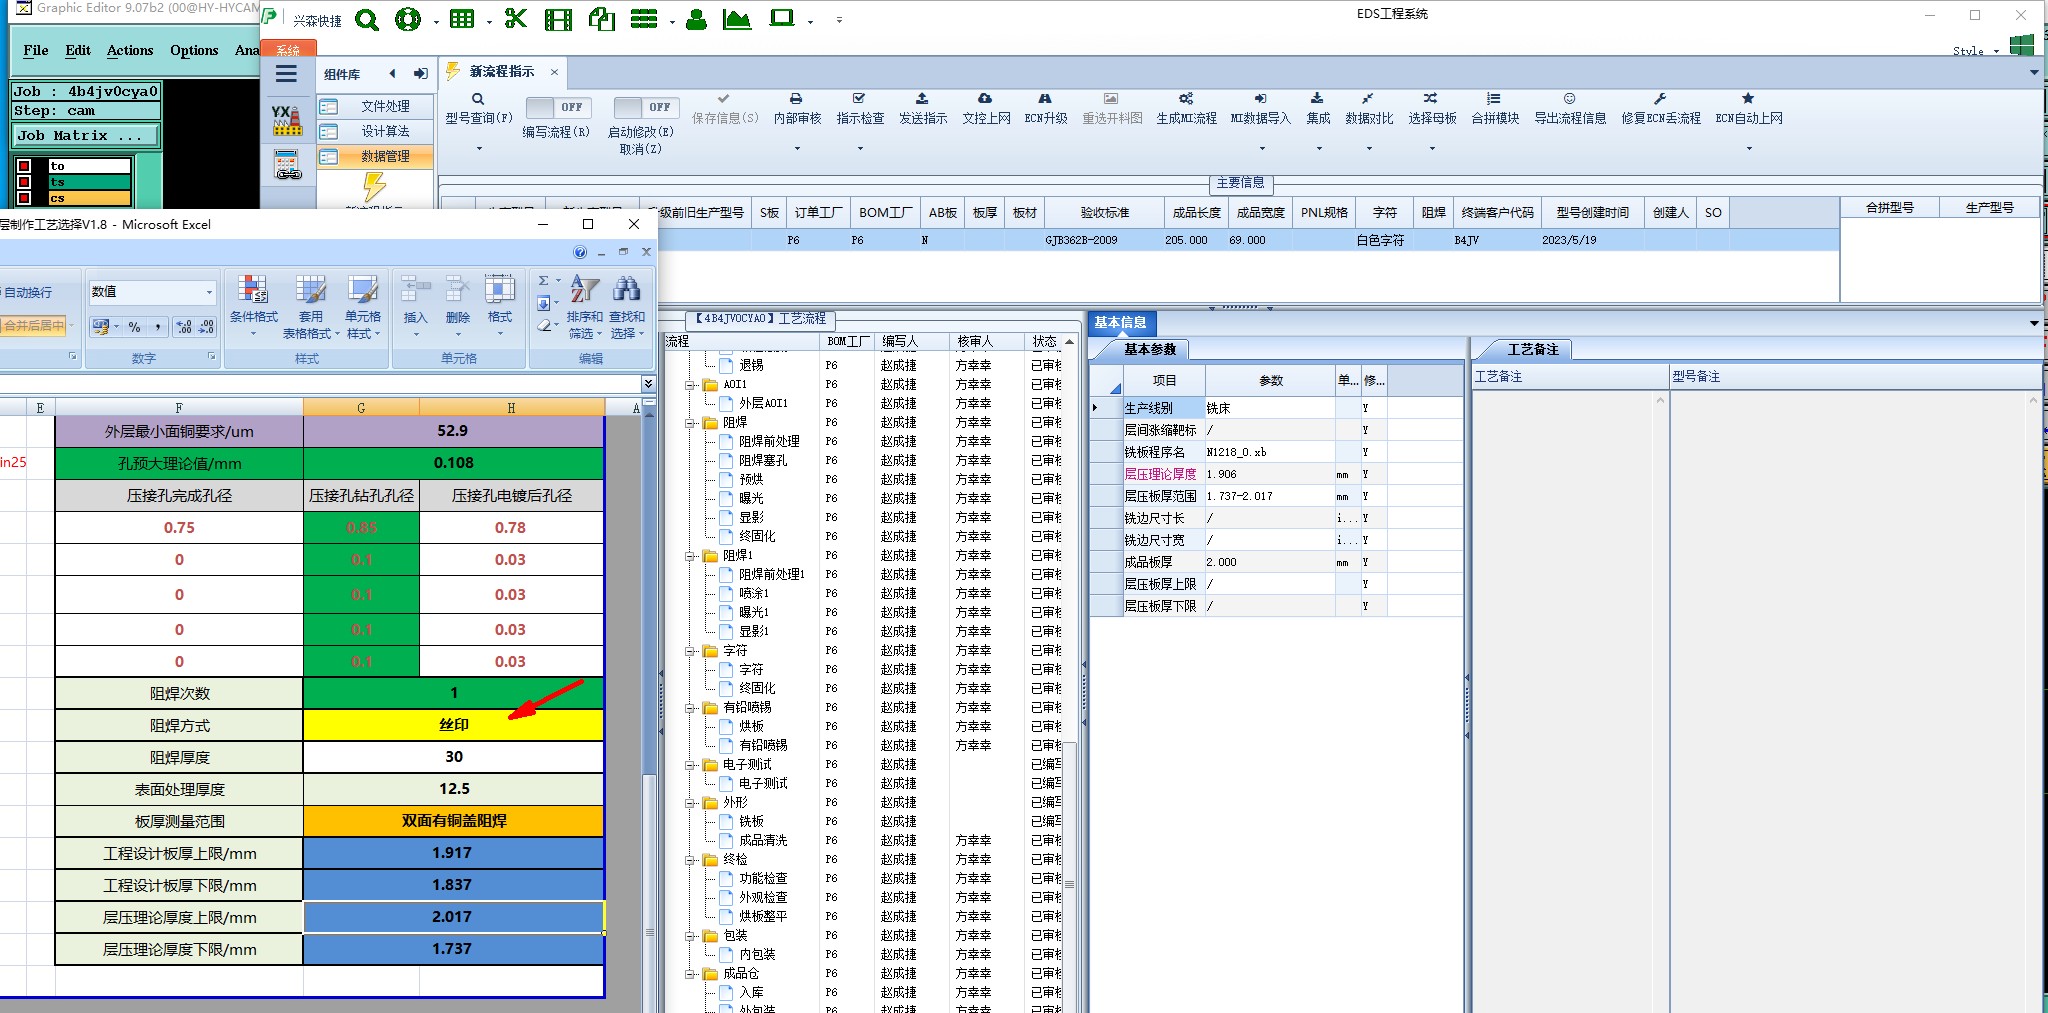Click Excel 自动换行 button
Viewport: 2048px width, 1013px height.
point(27,292)
